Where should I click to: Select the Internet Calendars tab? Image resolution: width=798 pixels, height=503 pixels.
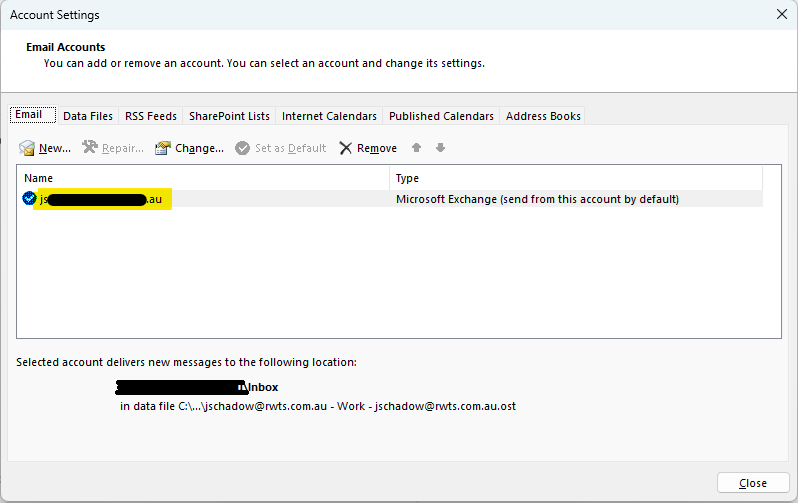click(329, 116)
